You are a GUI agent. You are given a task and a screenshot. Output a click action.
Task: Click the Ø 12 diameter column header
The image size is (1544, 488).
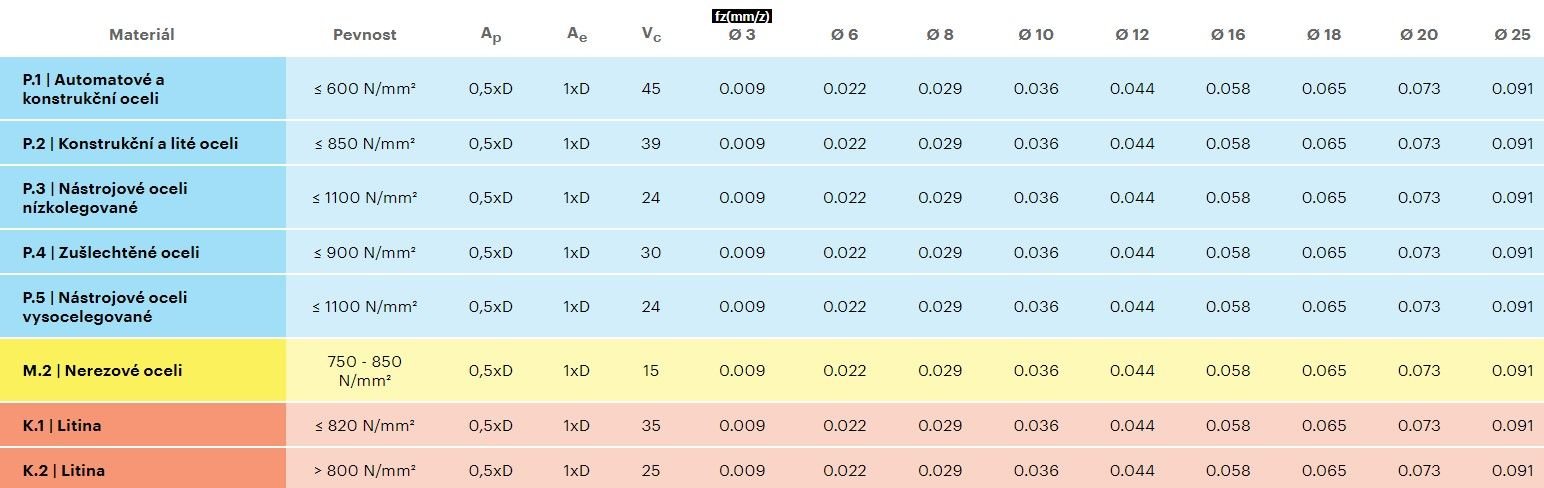1132,35
